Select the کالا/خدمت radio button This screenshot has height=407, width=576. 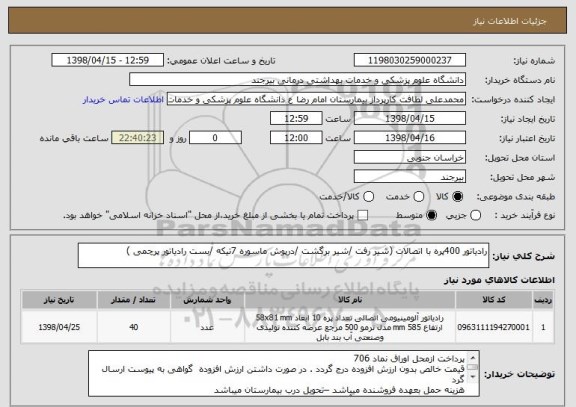coord(368,197)
